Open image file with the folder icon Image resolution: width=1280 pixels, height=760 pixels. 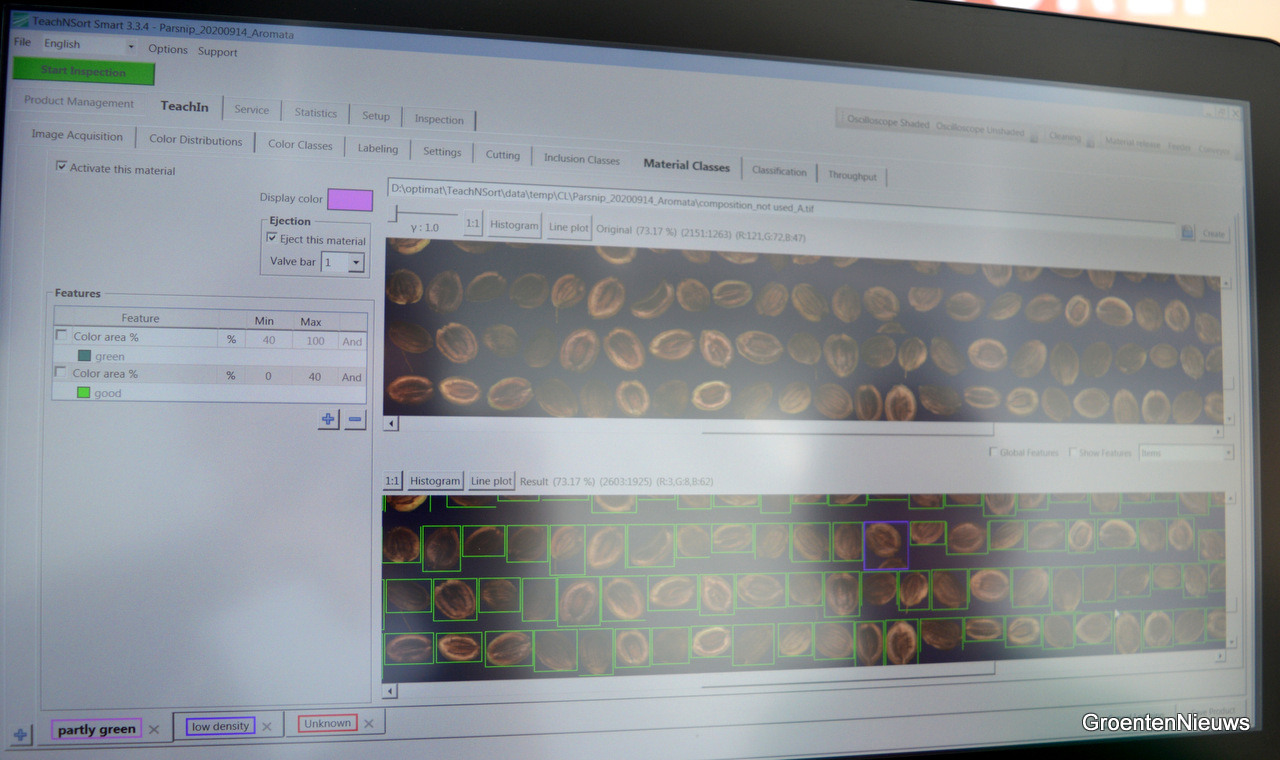(1187, 233)
